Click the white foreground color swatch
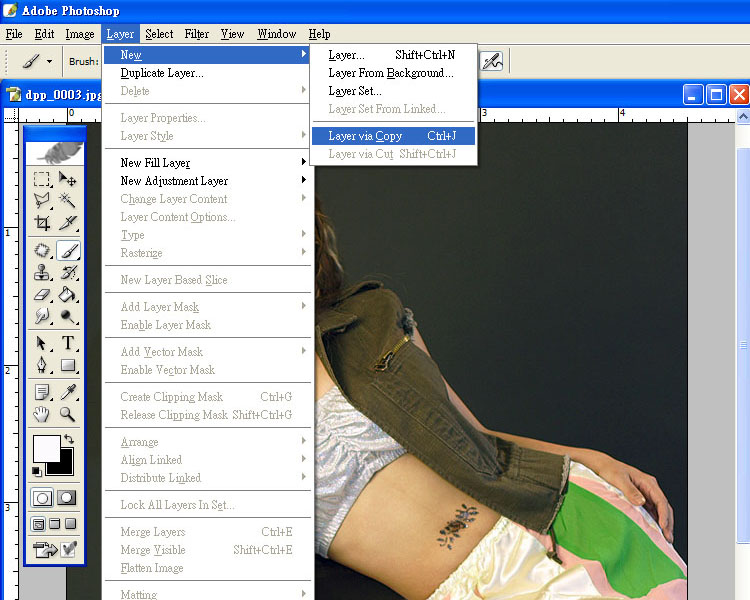The height and width of the screenshot is (600, 750). (45, 449)
